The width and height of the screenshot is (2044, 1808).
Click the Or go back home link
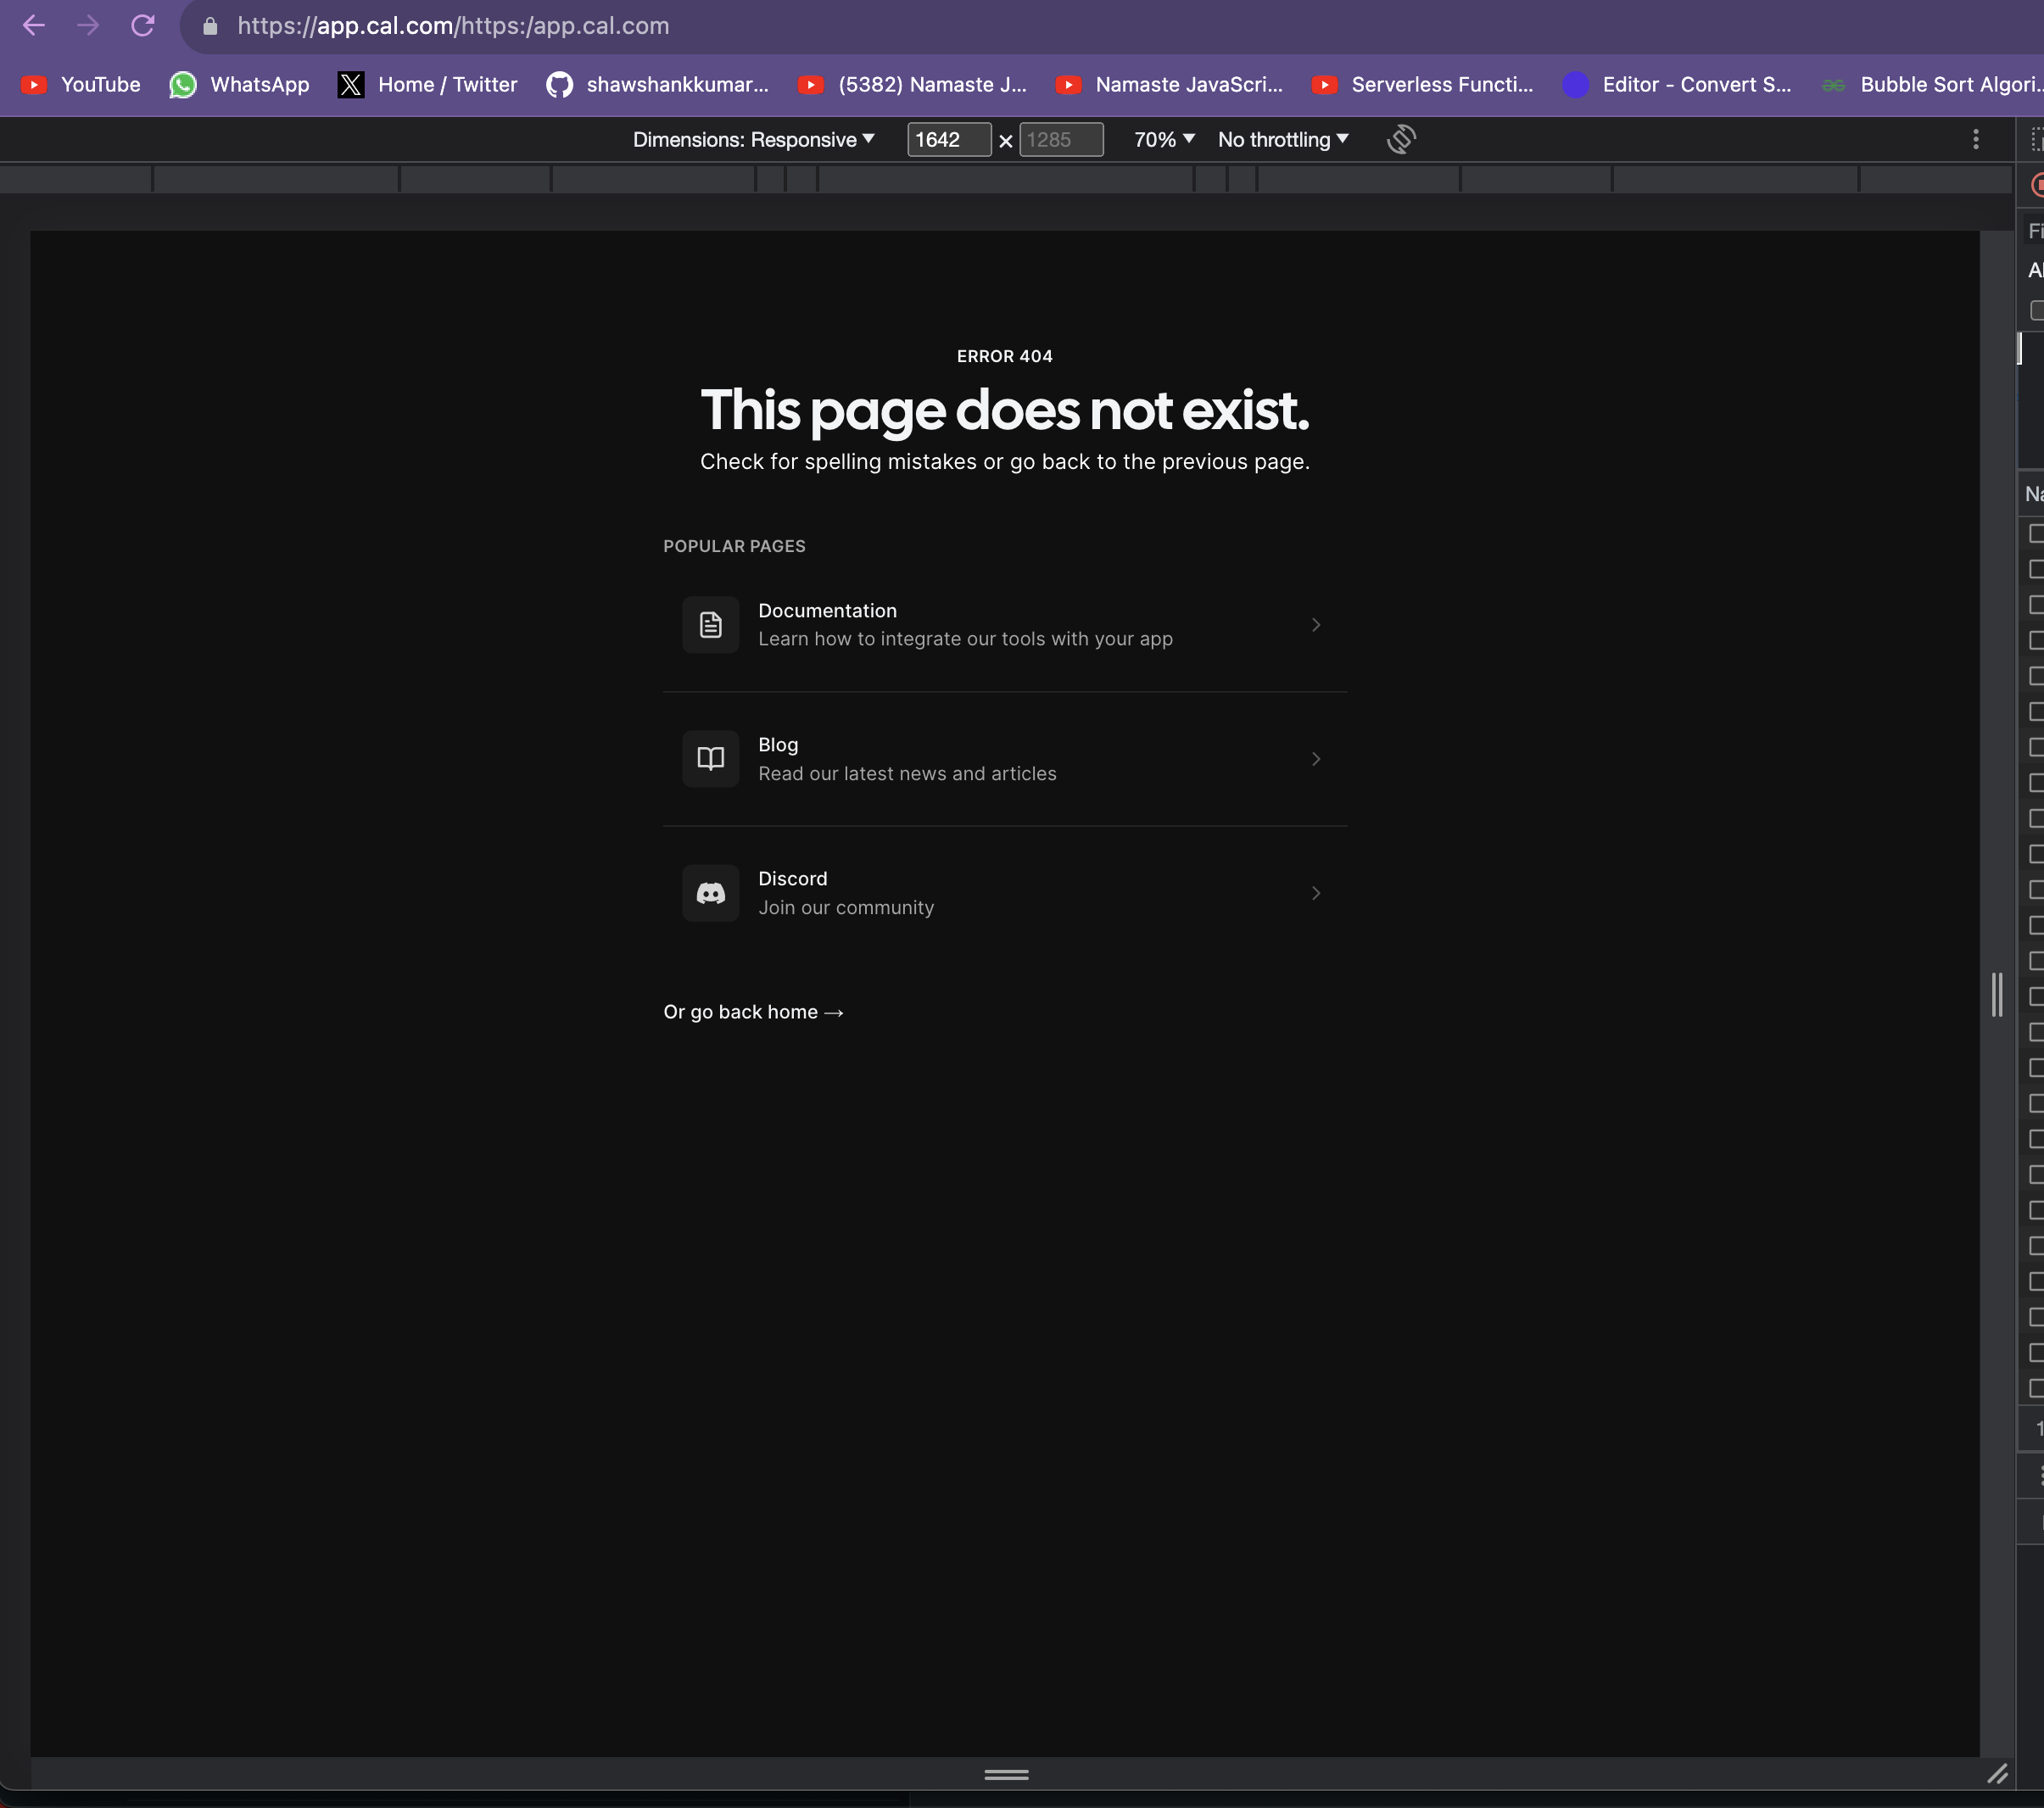pos(753,1011)
